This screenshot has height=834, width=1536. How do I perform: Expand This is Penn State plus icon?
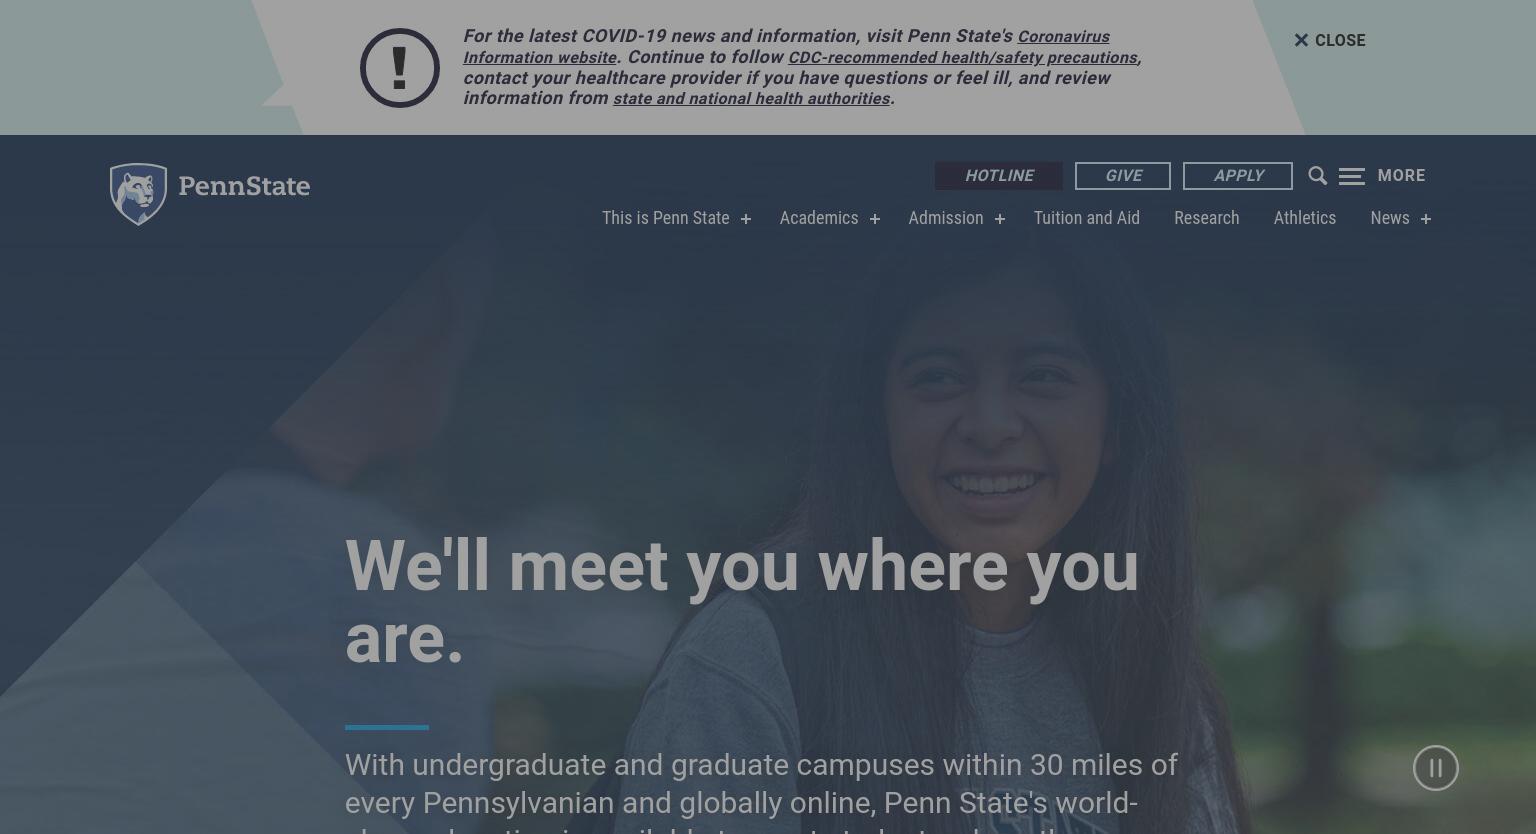point(745,219)
